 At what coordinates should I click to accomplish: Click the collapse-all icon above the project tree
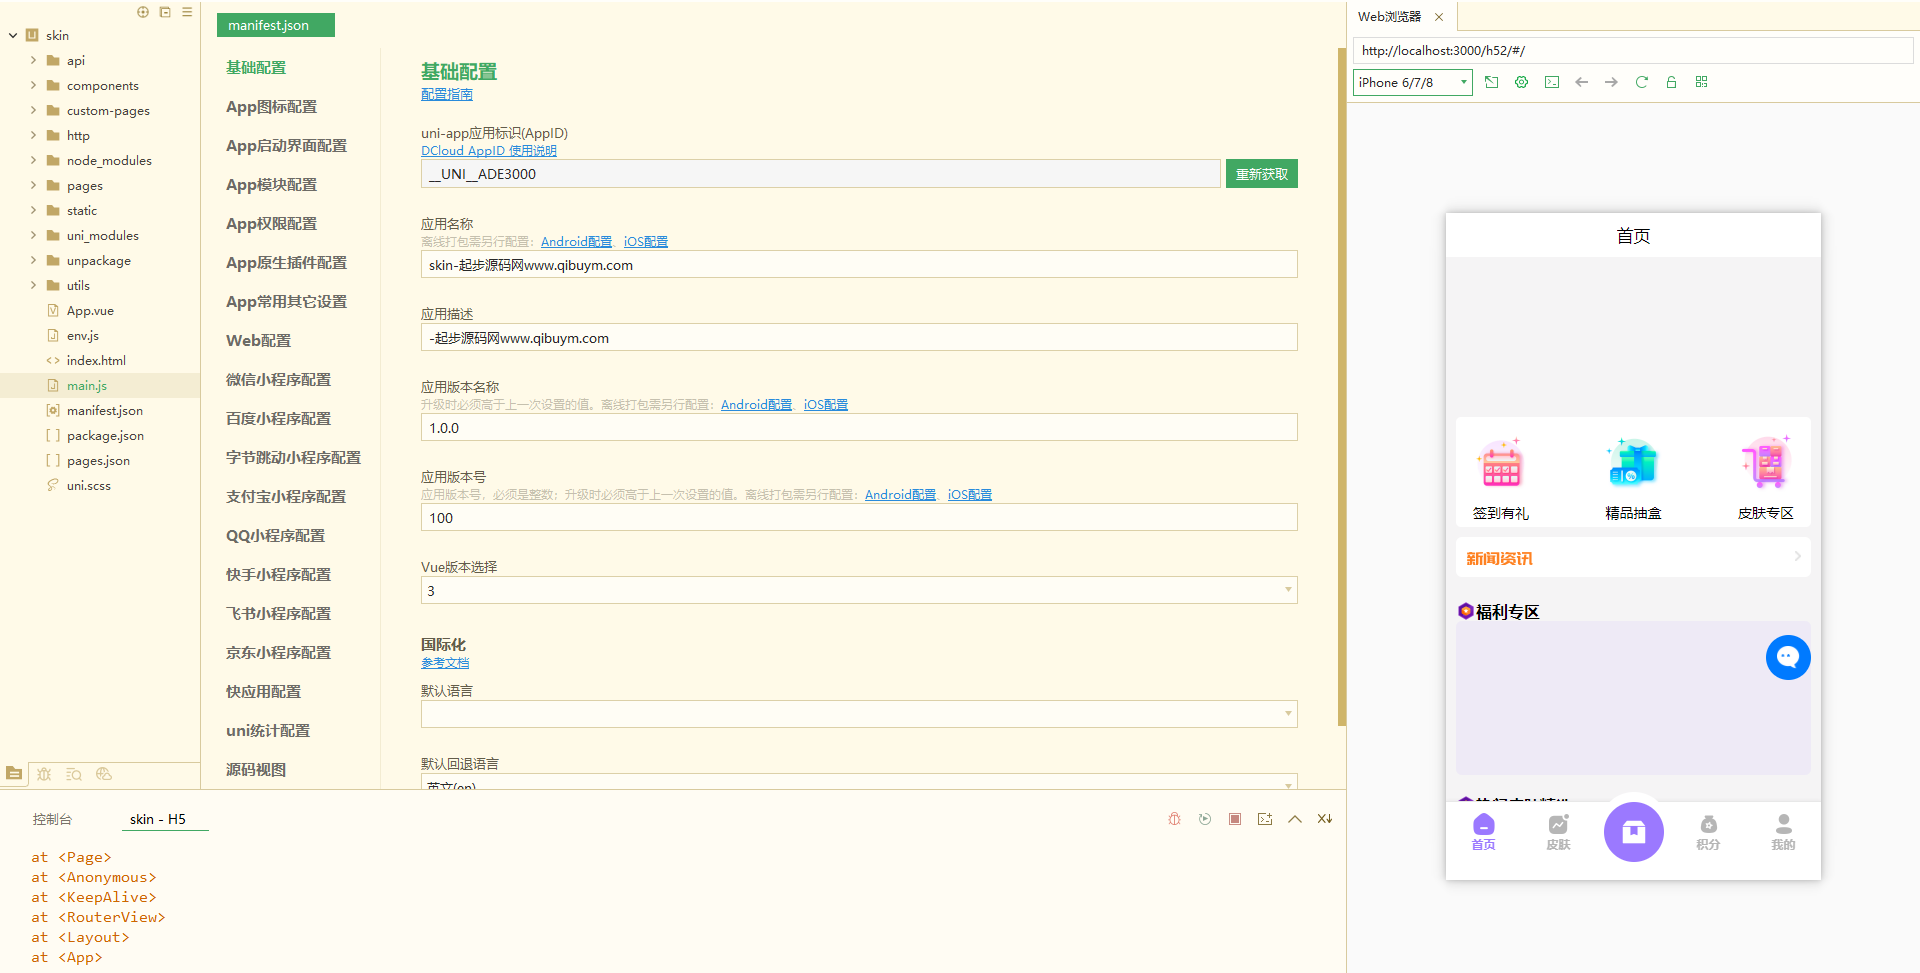165,12
